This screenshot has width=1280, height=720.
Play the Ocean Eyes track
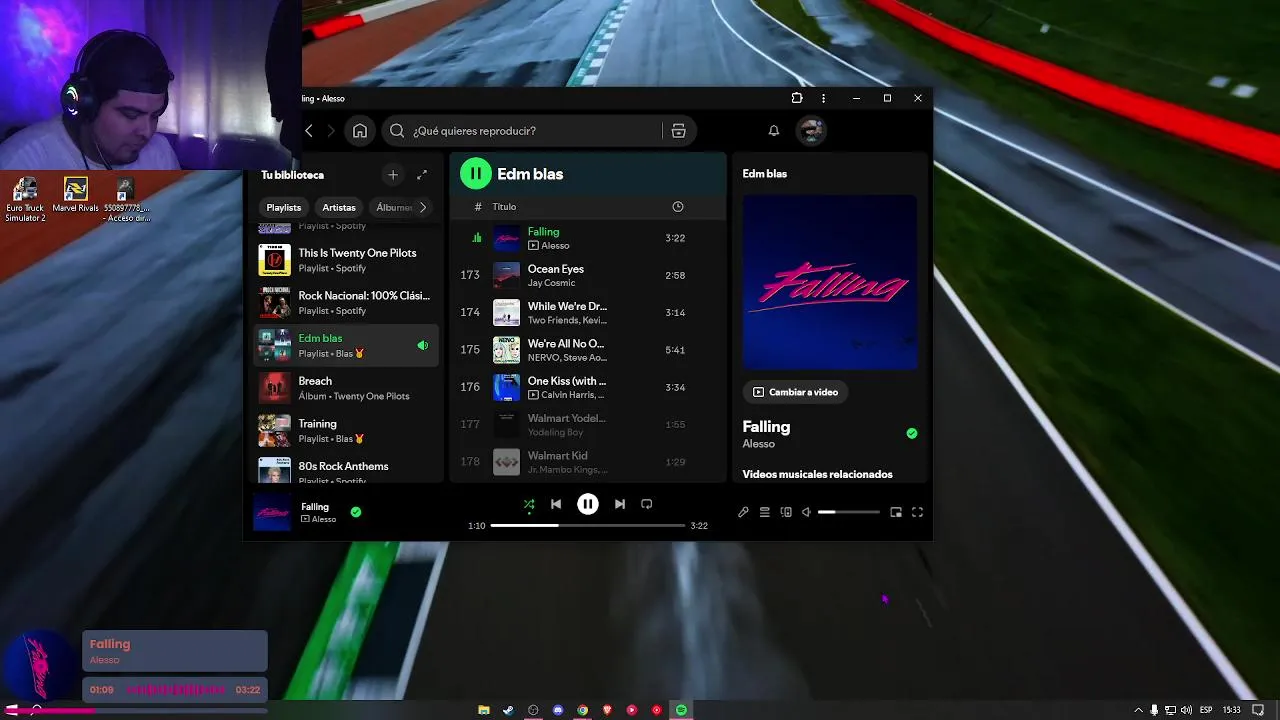click(x=588, y=275)
